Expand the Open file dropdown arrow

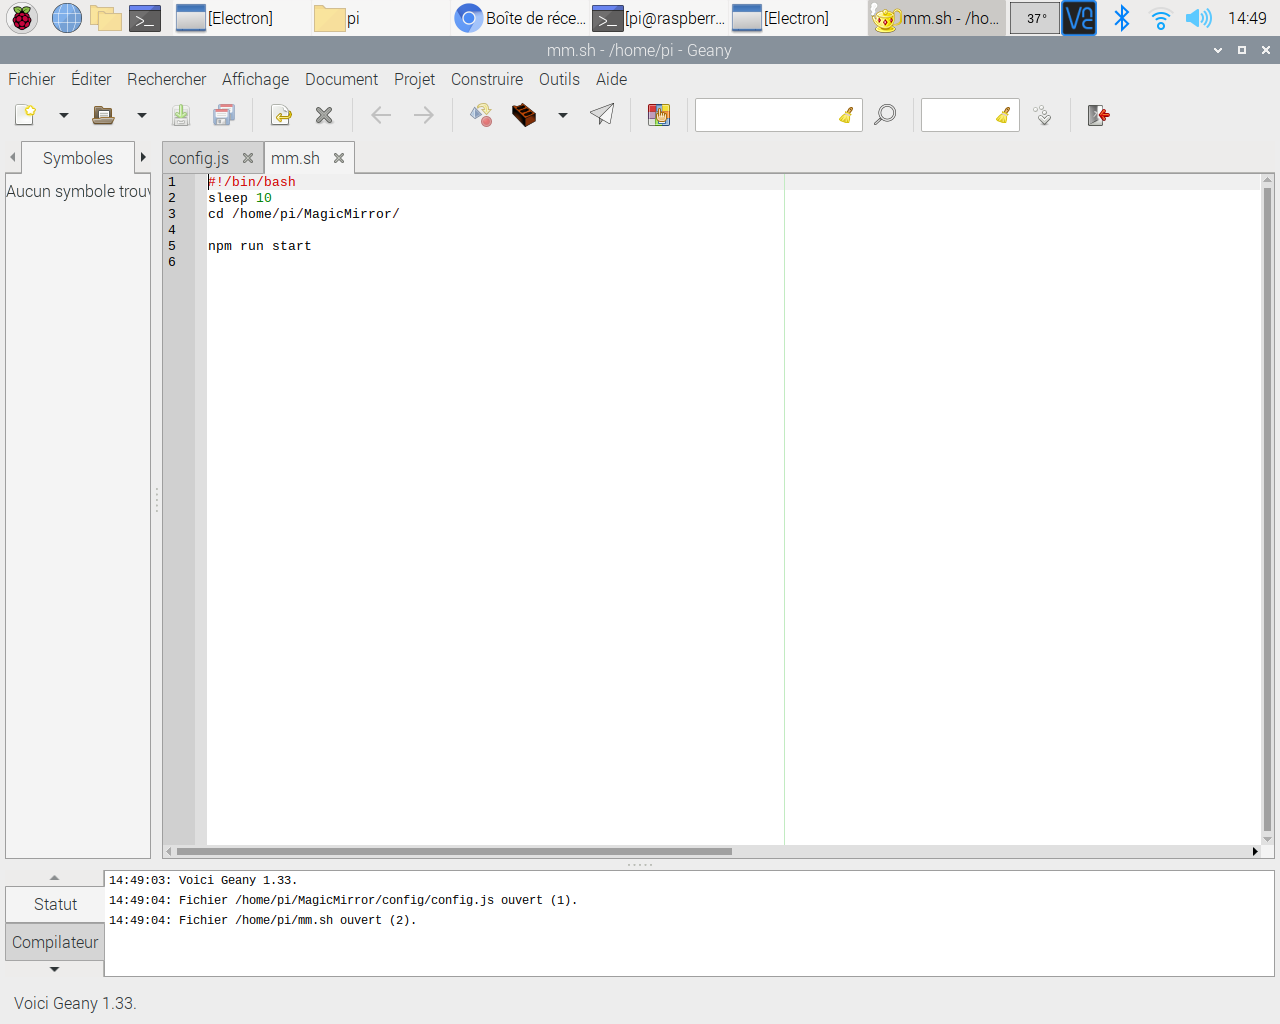click(x=140, y=114)
